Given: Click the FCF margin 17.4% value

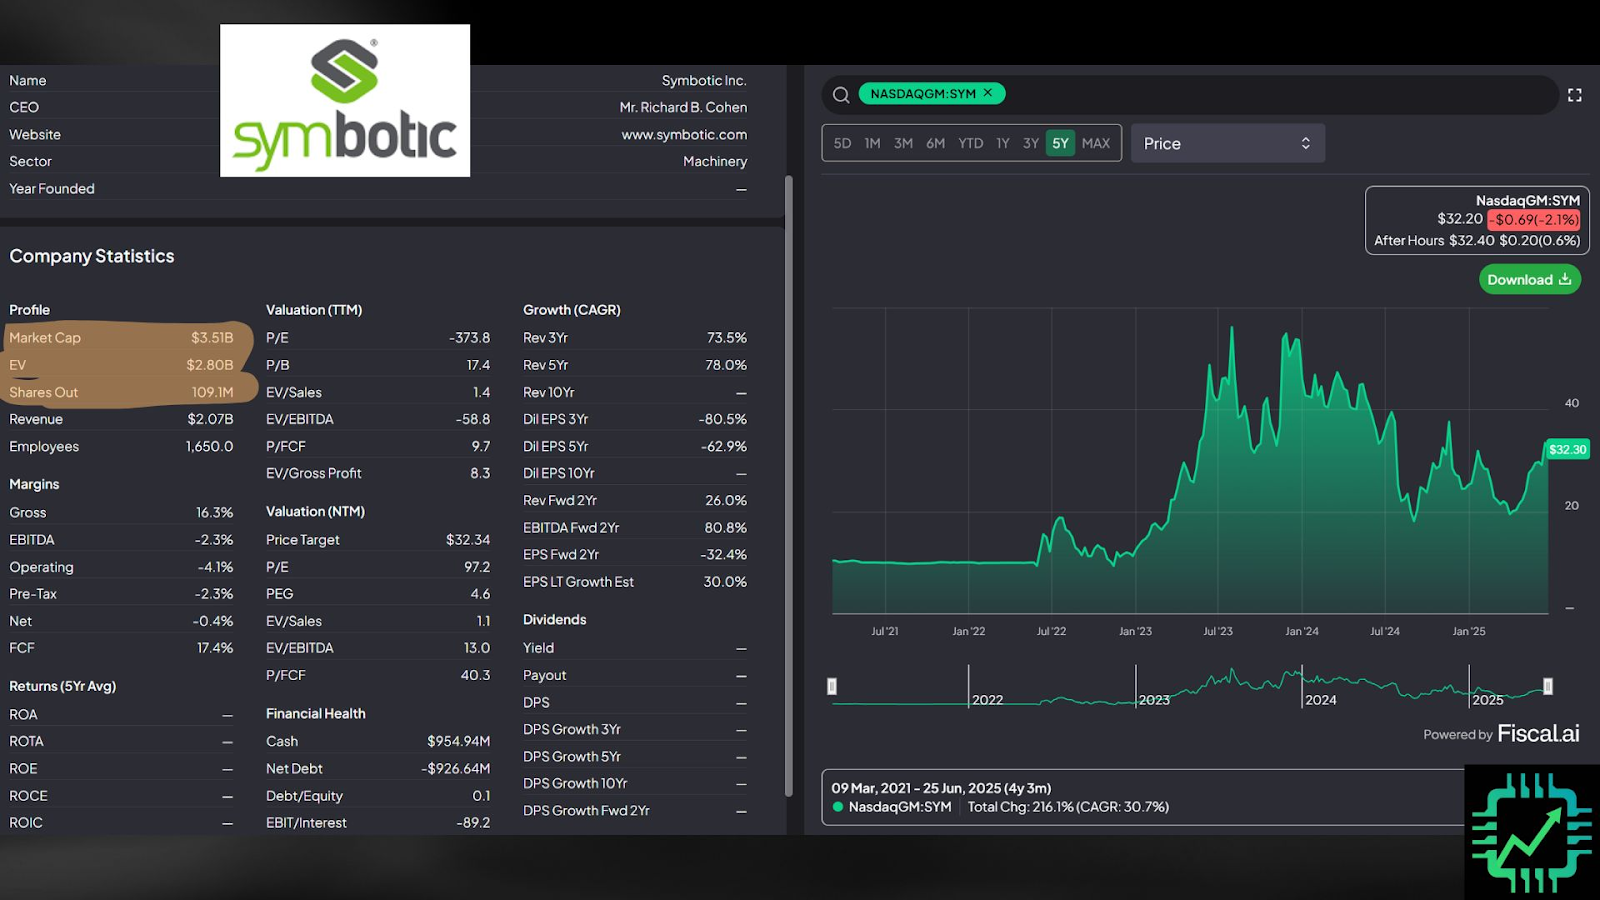Looking at the screenshot, I should pos(214,648).
